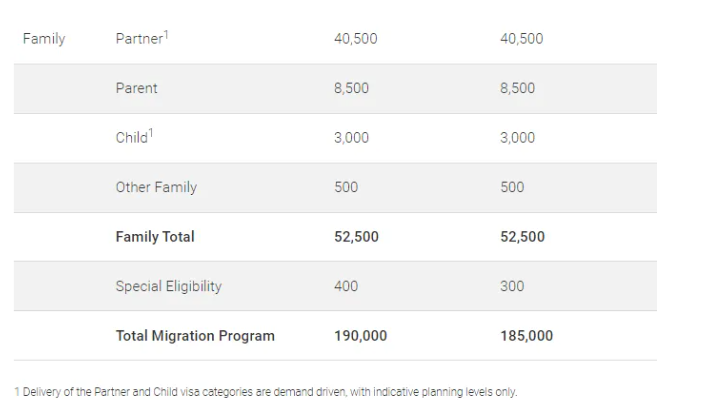Click the first 8,500 Parent value
This screenshot has height=400, width=703.
pos(351,88)
